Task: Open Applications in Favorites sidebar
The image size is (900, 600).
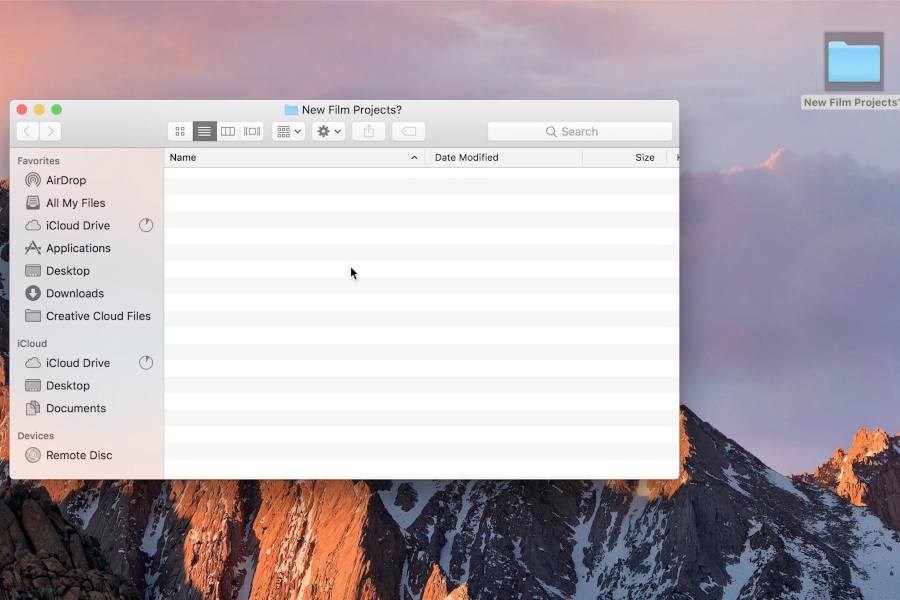Action: click(78, 248)
